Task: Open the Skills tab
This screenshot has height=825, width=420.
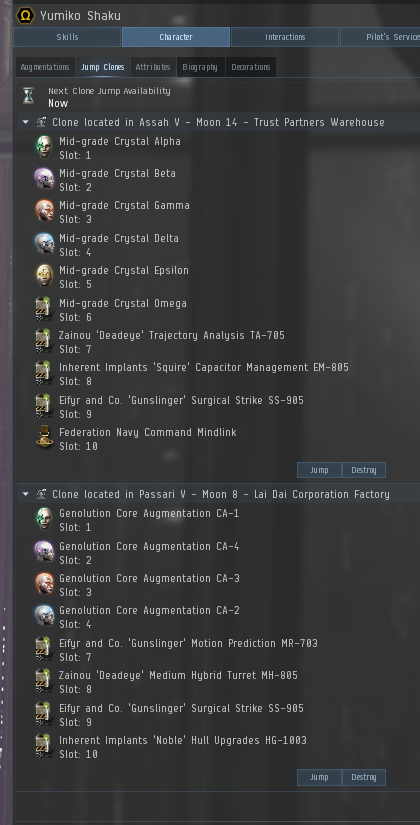Action: point(67,37)
